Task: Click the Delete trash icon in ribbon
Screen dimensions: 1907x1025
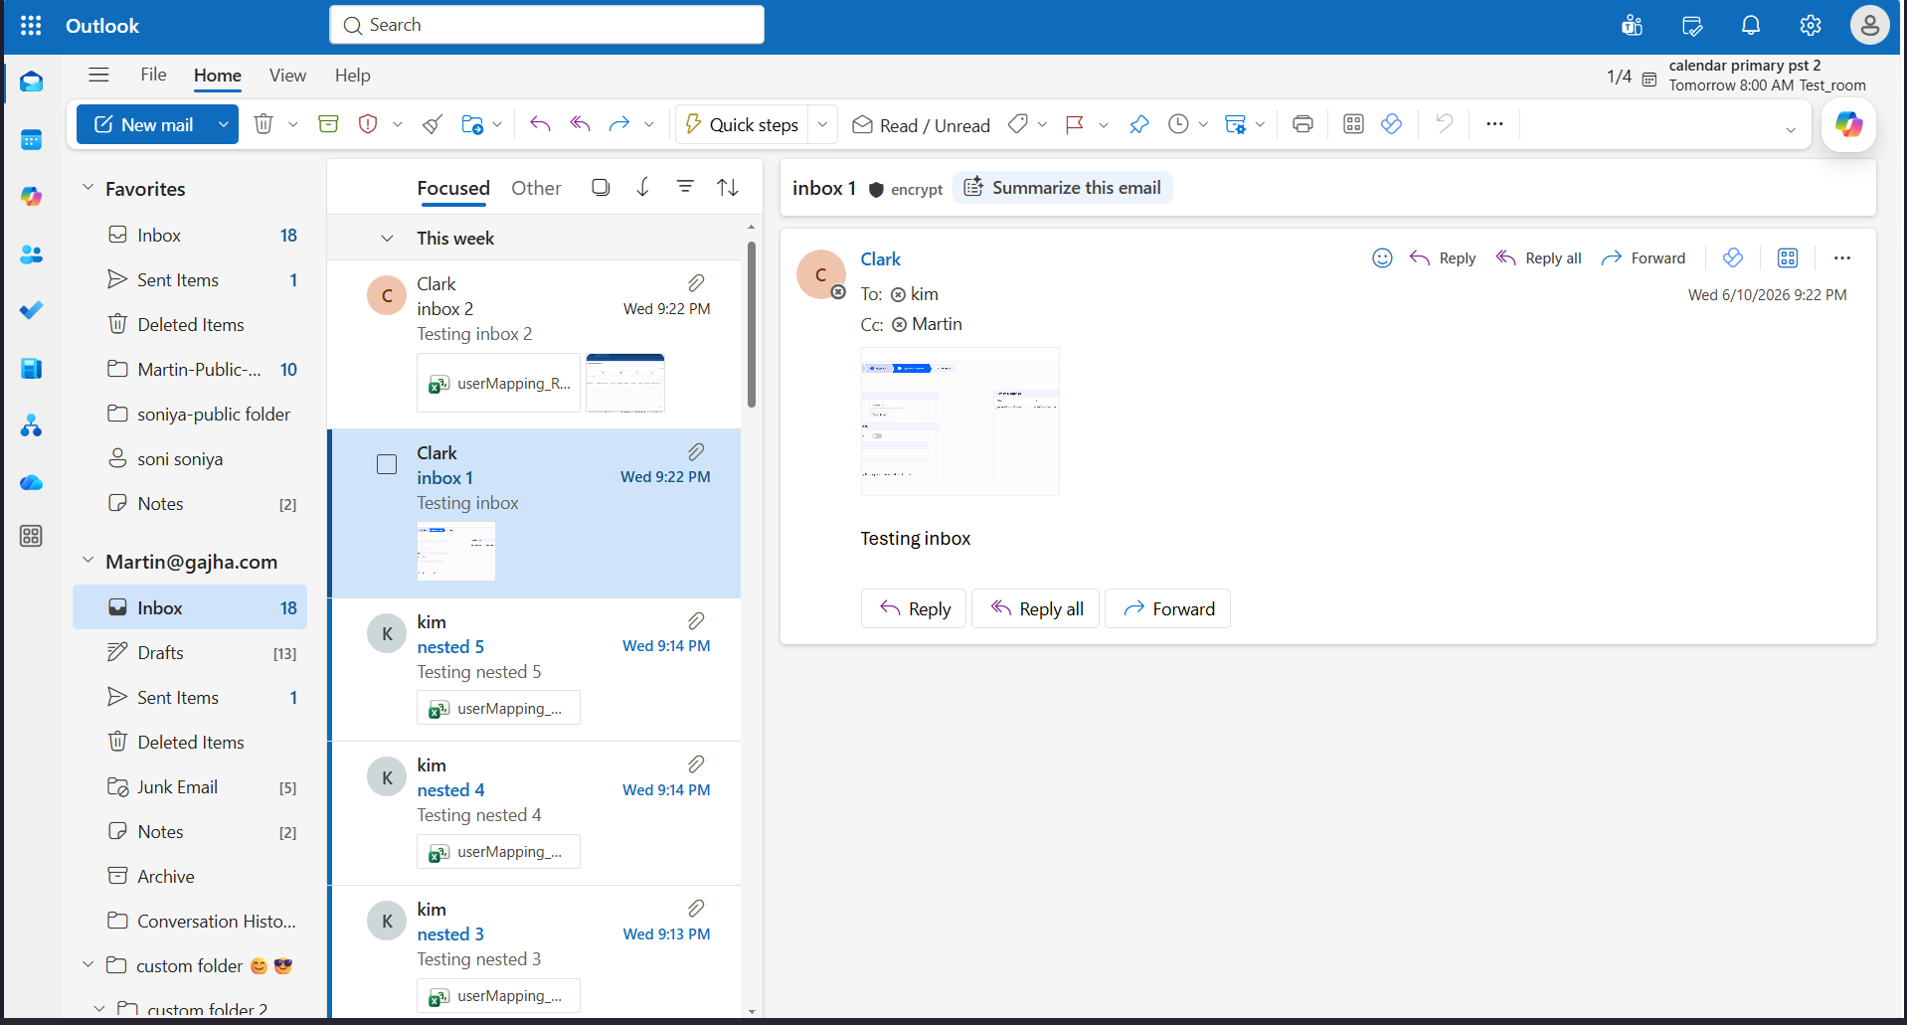Action: click(x=263, y=124)
